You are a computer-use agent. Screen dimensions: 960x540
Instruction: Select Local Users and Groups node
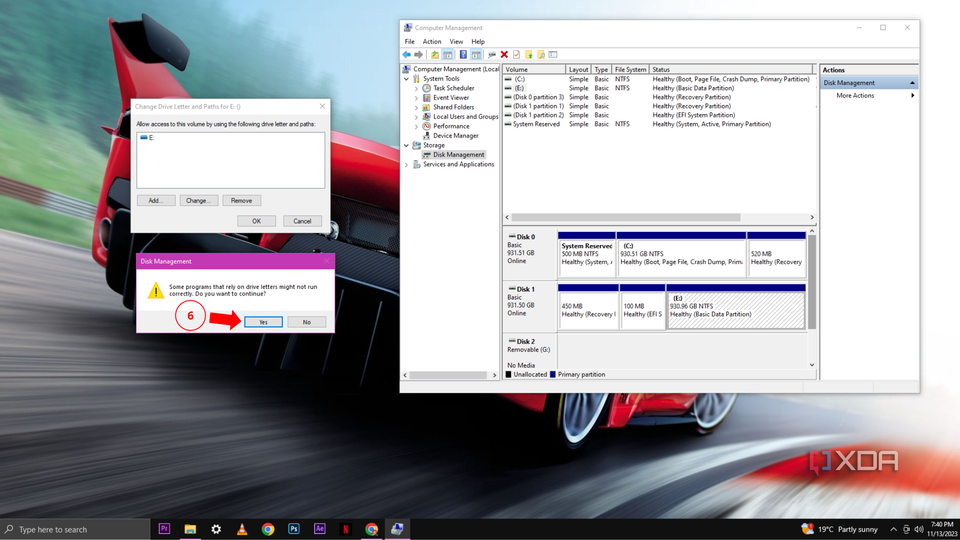coord(465,116)
